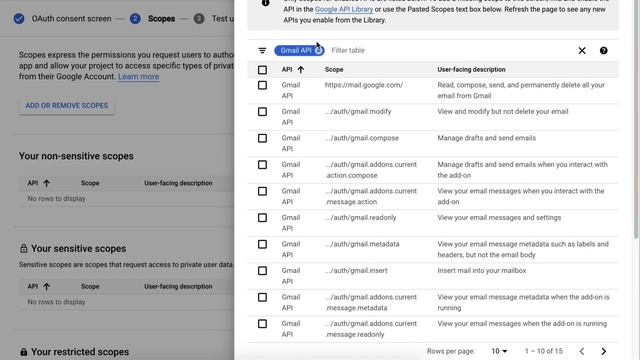Click lock icon beside sensitive scopes
The image size is (640, 360).
point(24,249)
